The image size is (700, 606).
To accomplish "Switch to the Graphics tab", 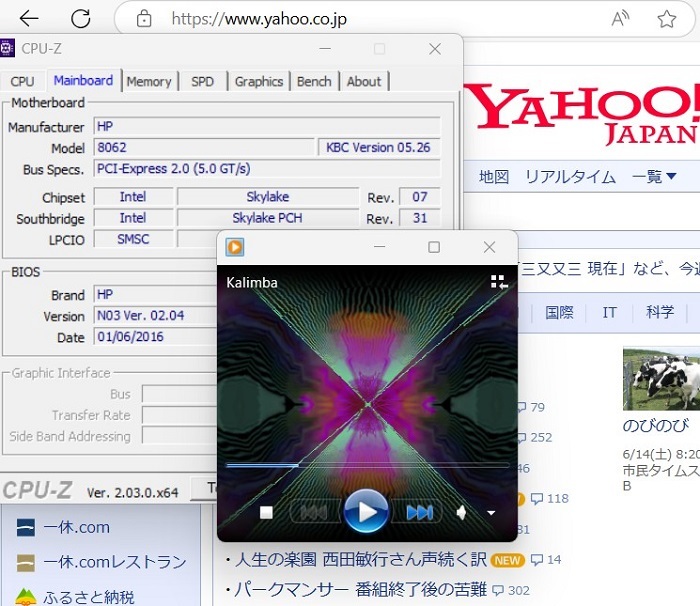I will pyautogui.click(x=259, y=81).
